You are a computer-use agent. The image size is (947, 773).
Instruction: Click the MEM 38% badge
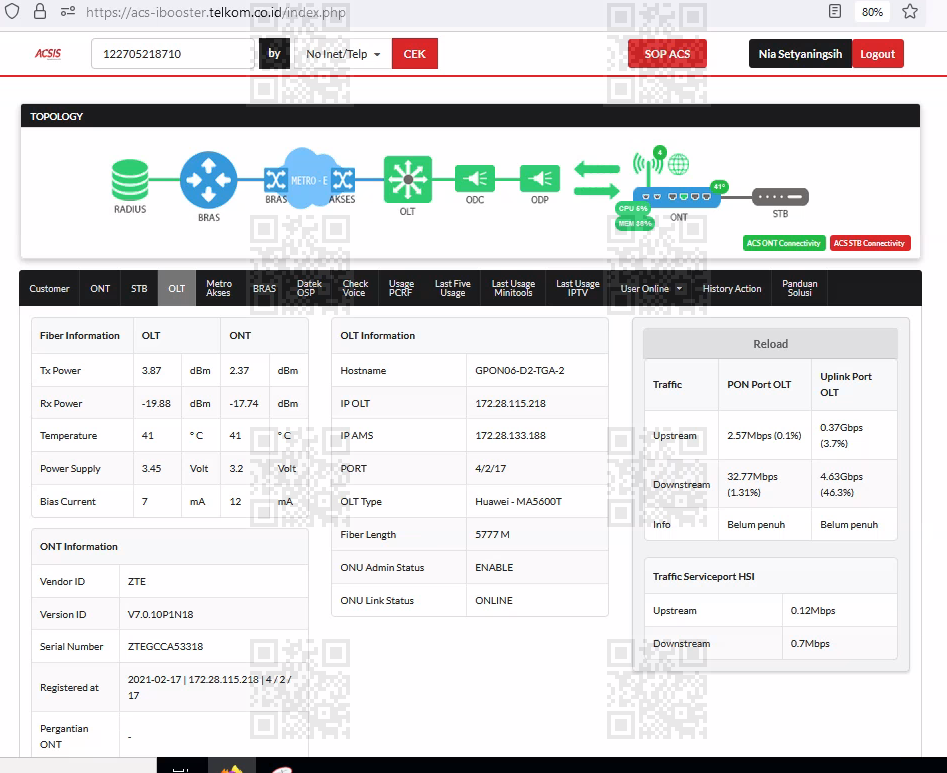point(635,223)
